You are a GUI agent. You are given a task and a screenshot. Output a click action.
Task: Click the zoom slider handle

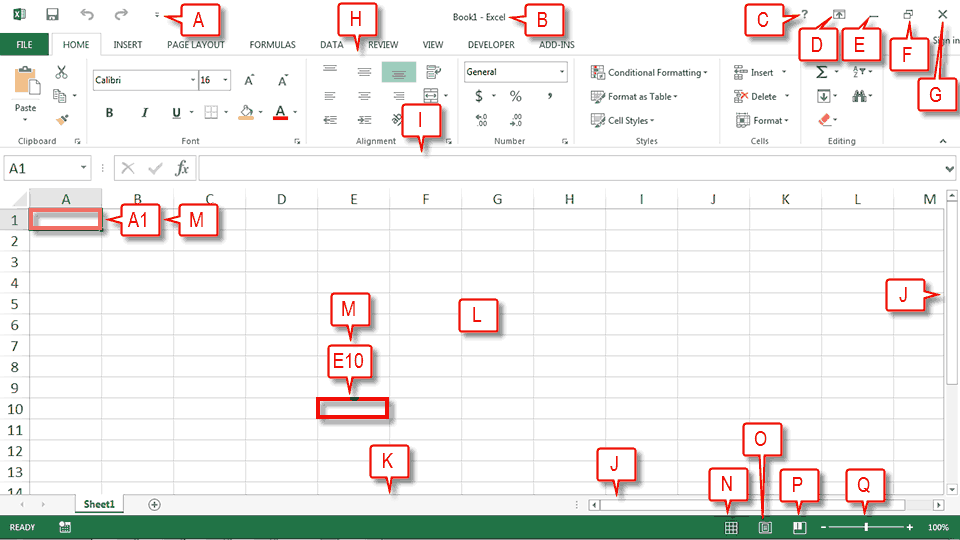[x=866, y=527]
